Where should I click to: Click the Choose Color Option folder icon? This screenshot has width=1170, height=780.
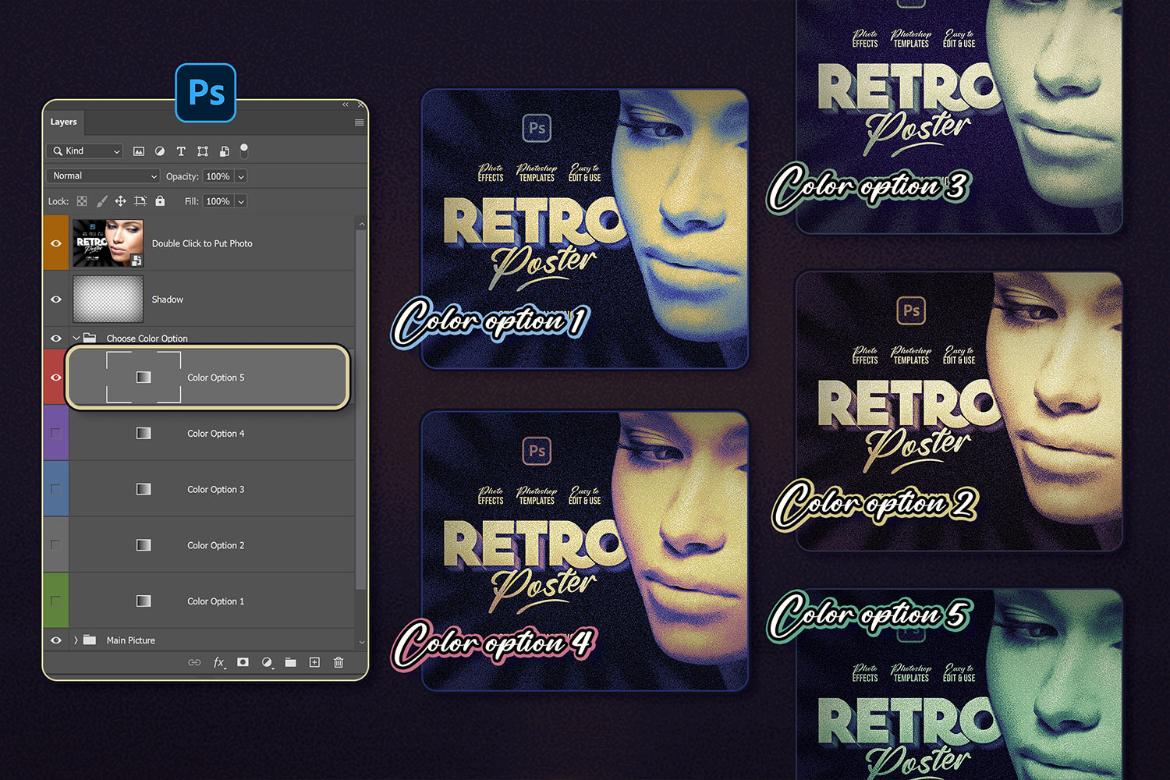(x=90, y=338)
